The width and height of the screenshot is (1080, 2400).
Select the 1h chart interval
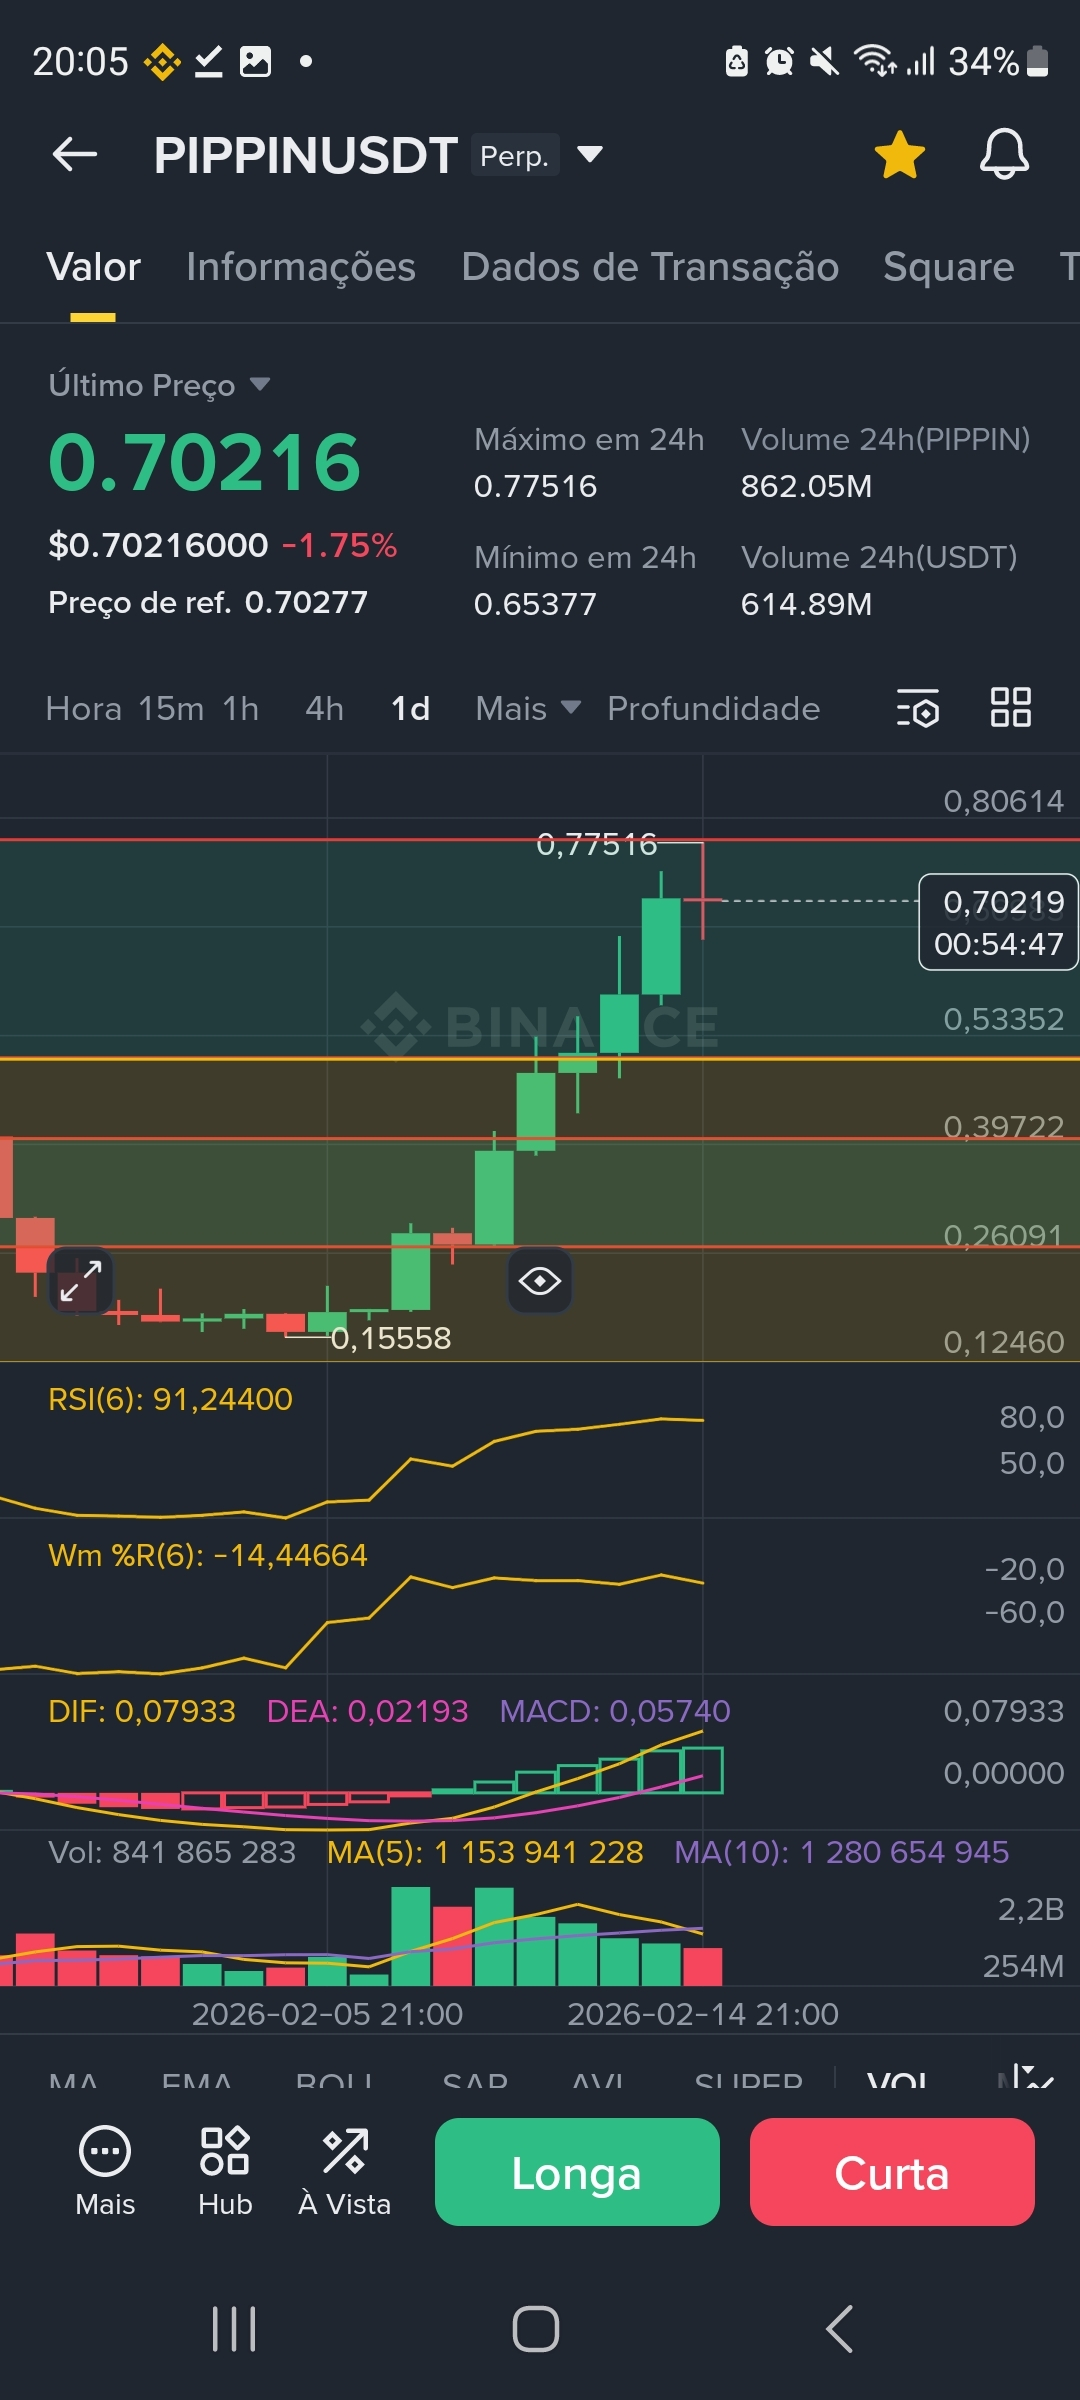pyautogui.click(x=241, y=709)
